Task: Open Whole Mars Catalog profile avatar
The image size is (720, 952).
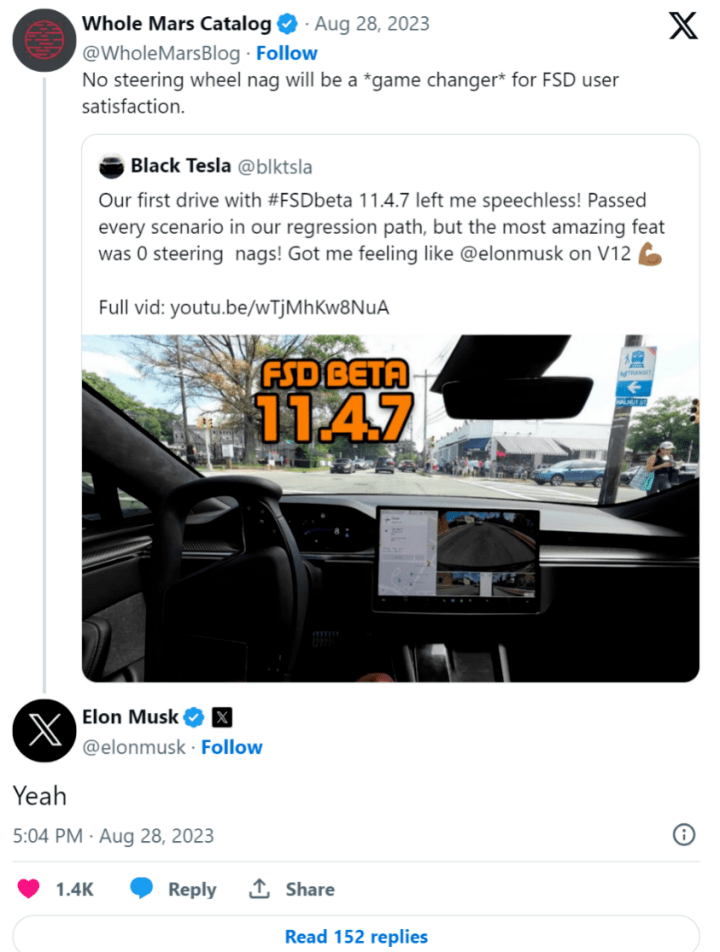Action: [44, 40]
